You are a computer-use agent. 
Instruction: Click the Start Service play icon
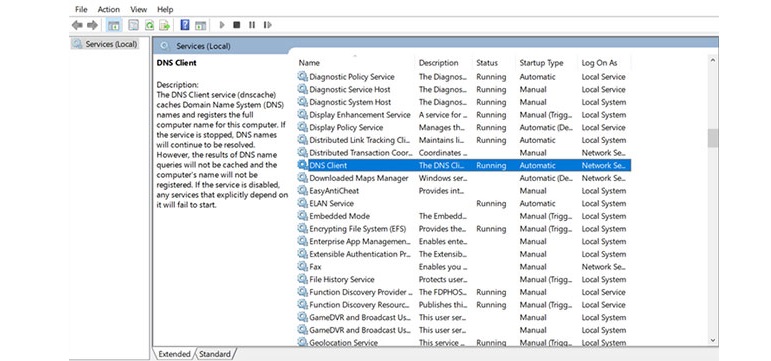point(222,25)
